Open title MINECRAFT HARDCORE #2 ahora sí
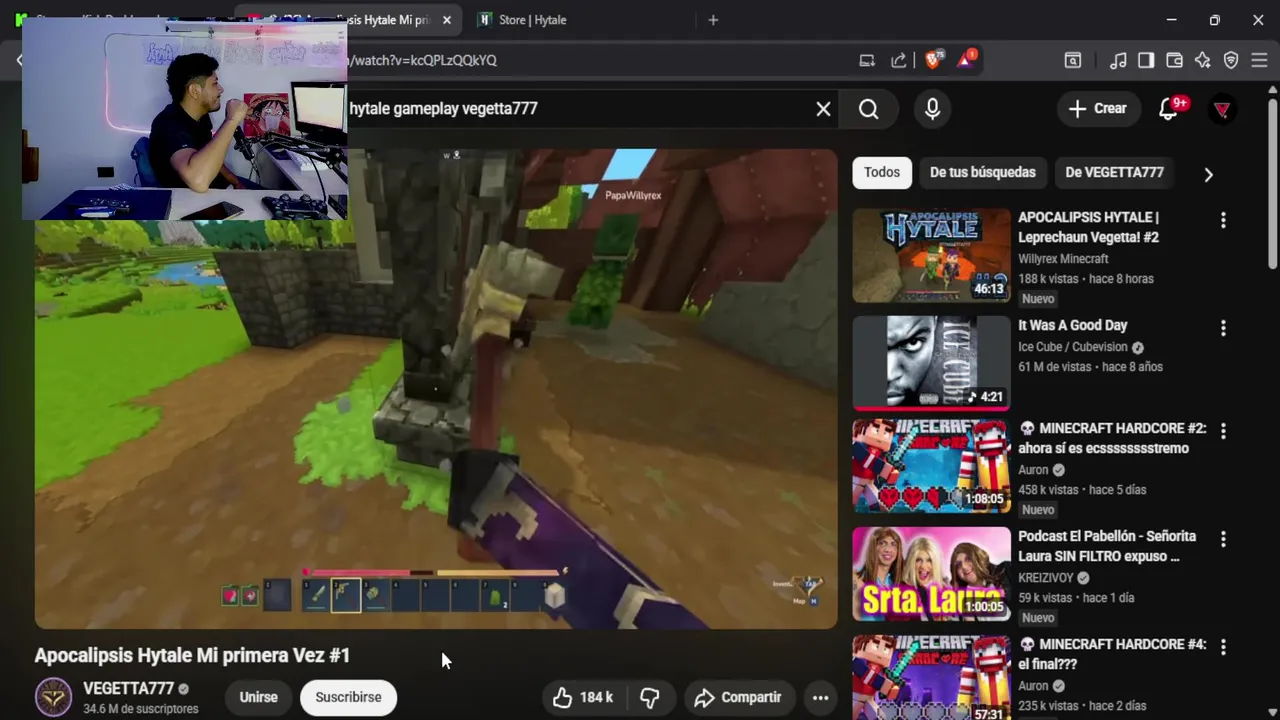The image size is (1280, 720). 1112,438
